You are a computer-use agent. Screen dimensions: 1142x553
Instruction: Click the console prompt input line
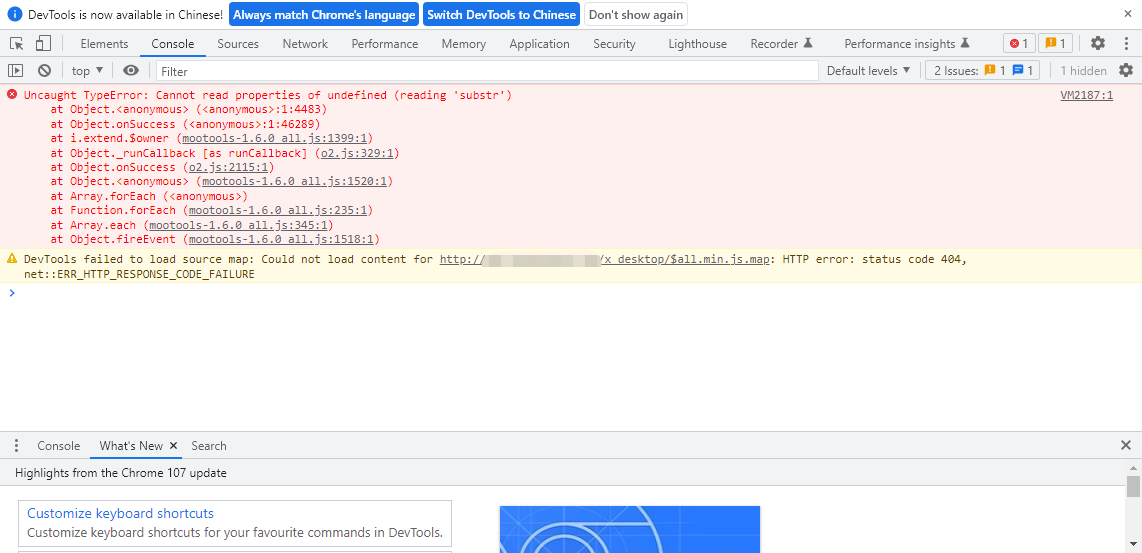(571, 293)
